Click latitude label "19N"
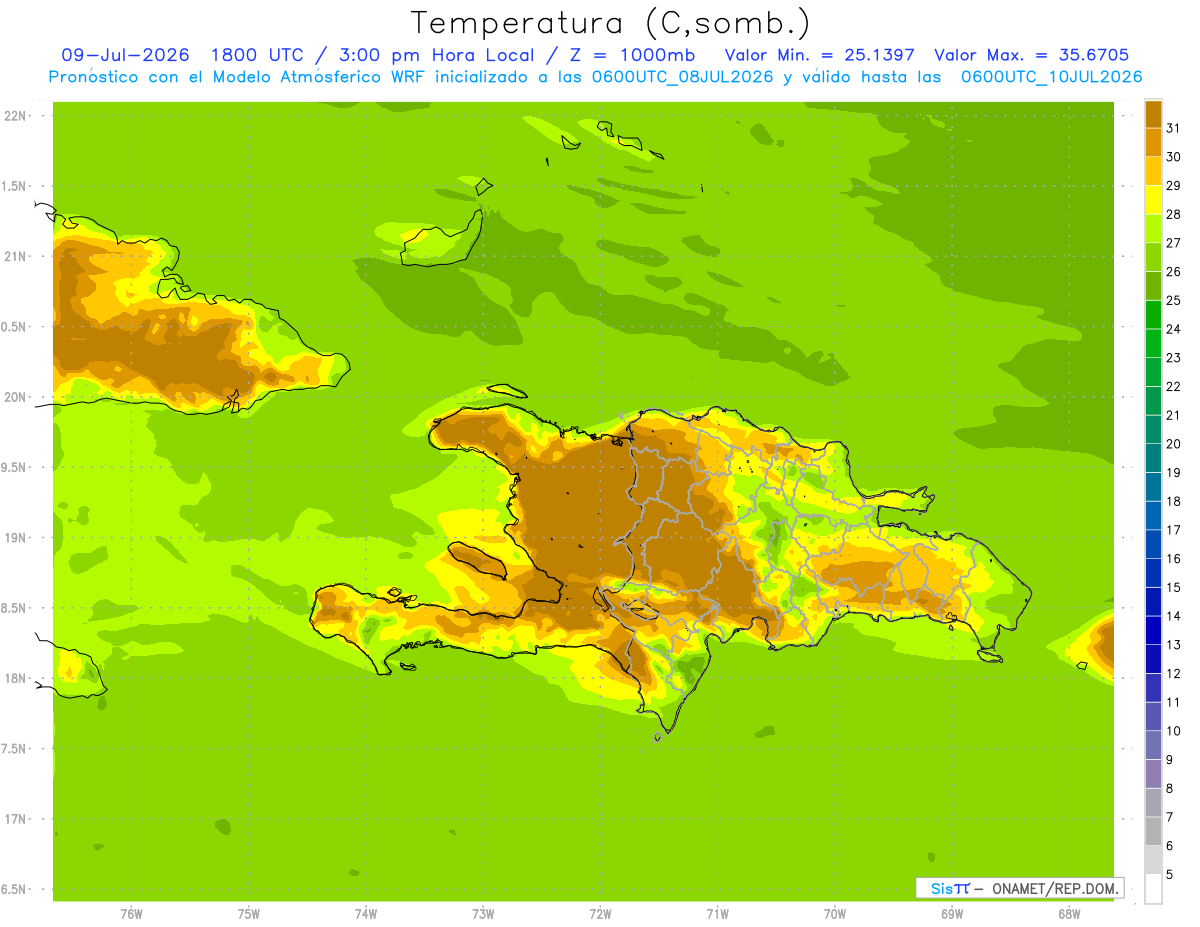Image resolution: width=1200 pixels, height=927 pixels. tap(14, 538)
